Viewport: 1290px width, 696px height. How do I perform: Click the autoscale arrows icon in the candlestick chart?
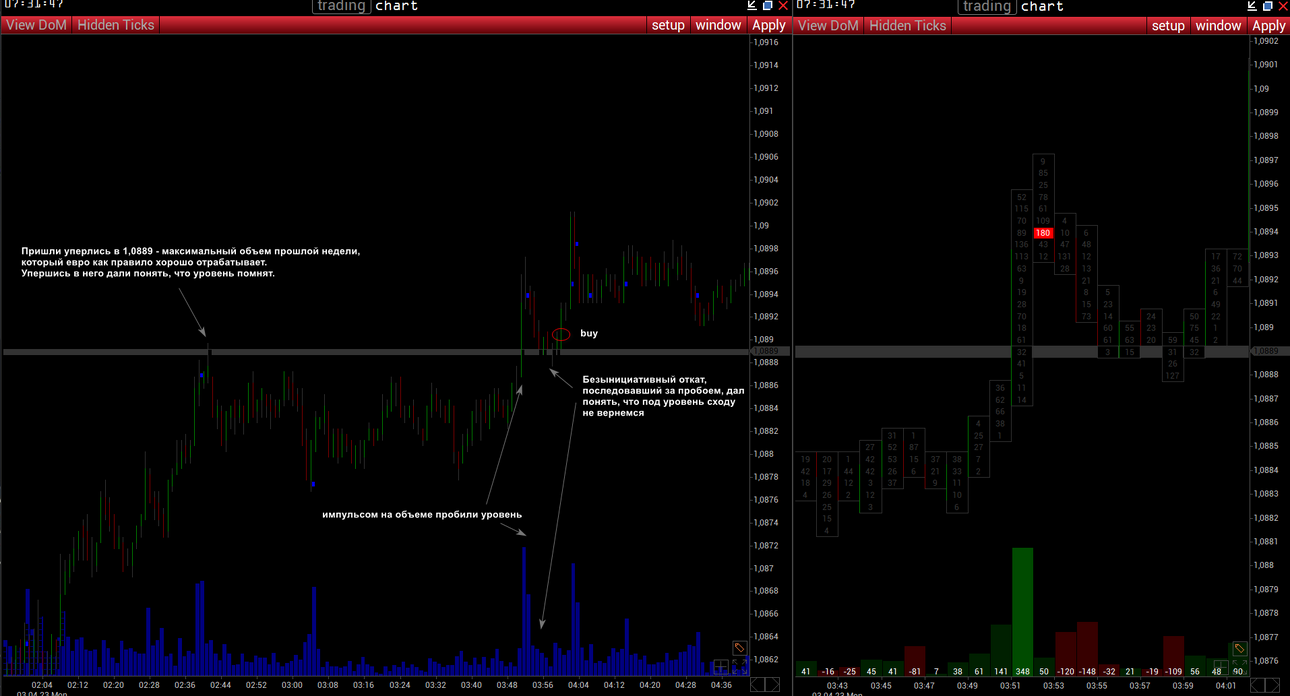(x=741, y=666)
